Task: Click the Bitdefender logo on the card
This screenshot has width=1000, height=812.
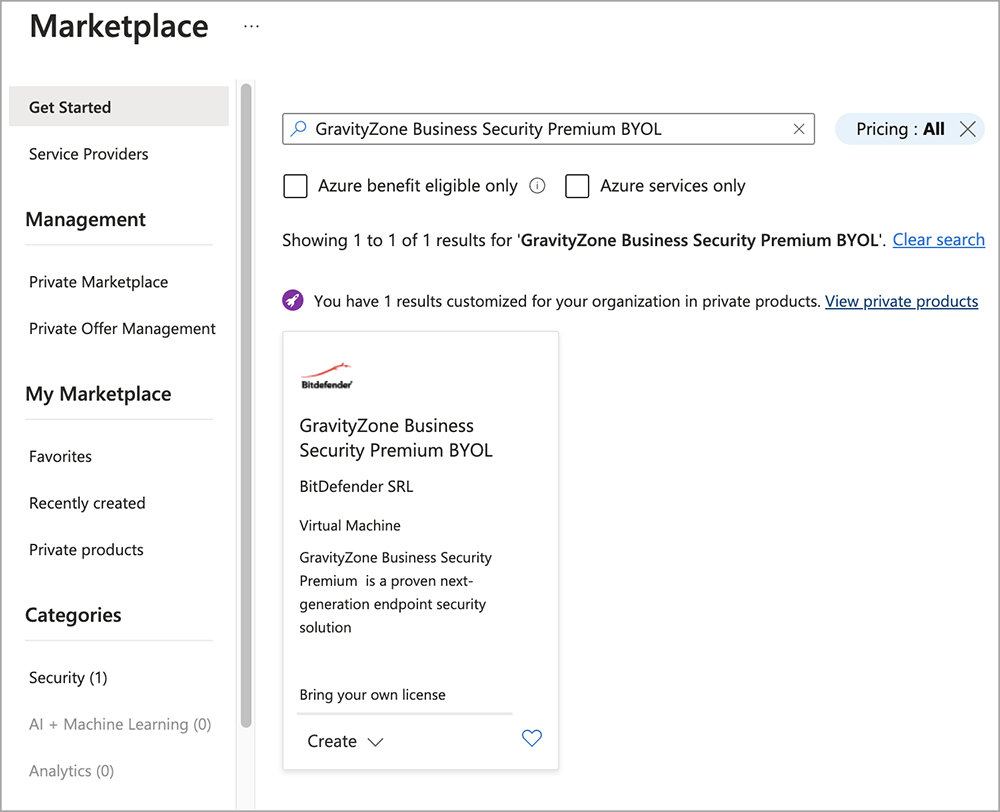Action: click(326, 377)
